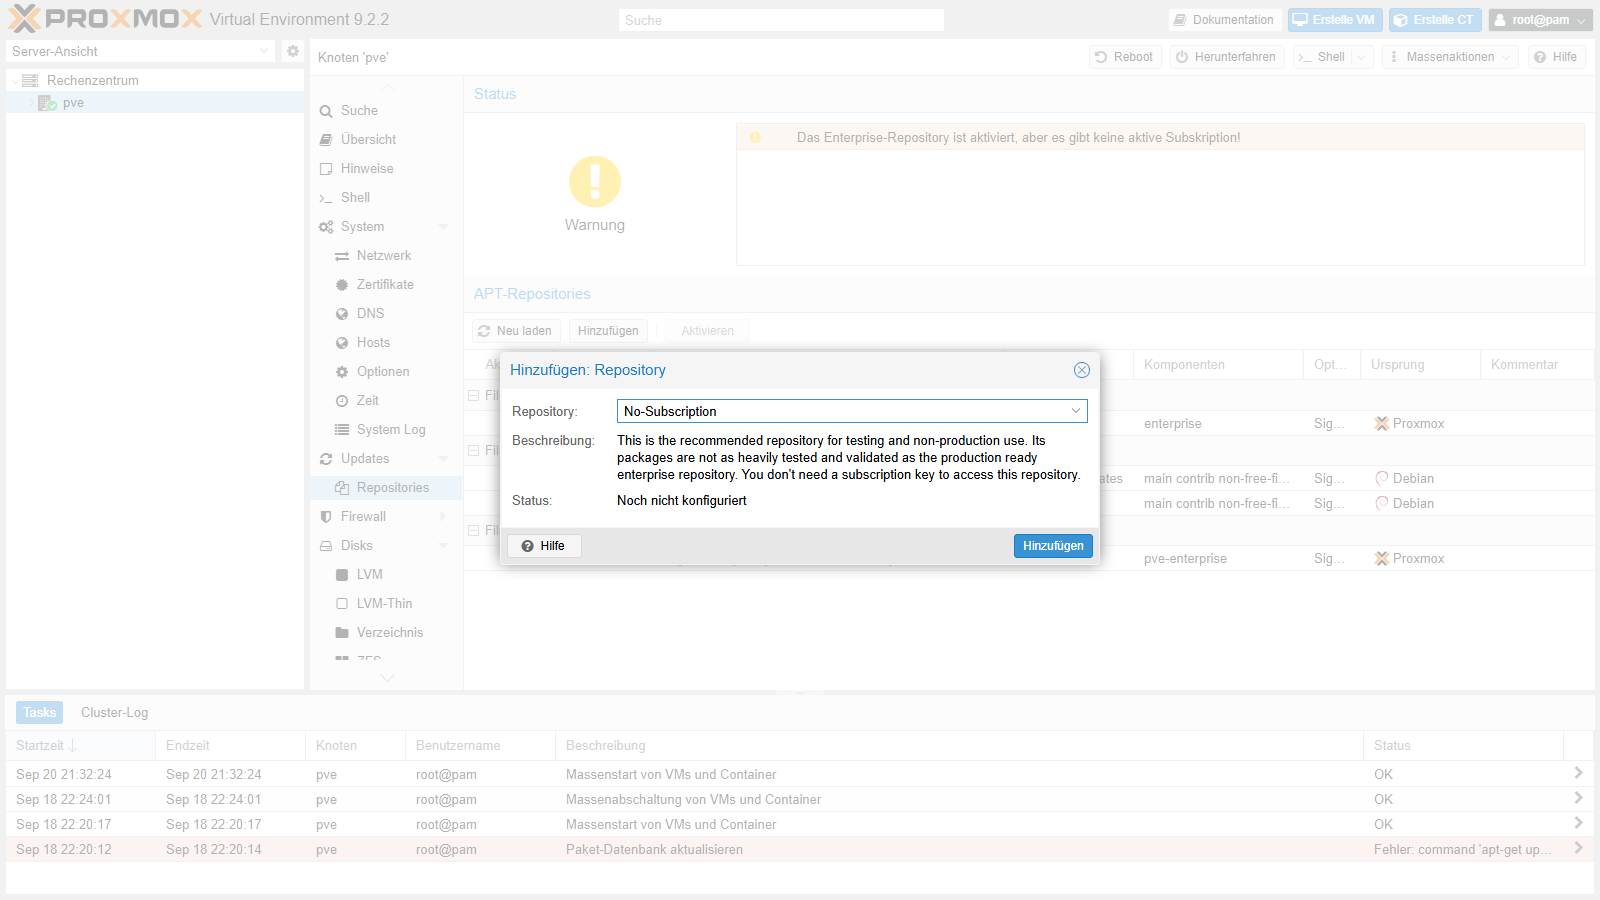Expand the Shell button dropdown arrow
1600x900 pixels.
[x=1361, y=57]
